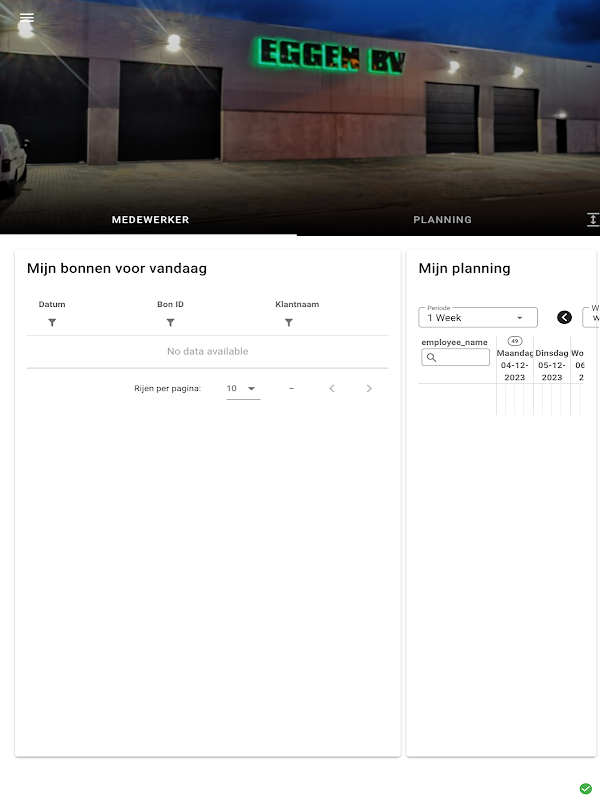This screenshot has height=800, width=600.
Task: Sort by Bon ID column header
Action: click(170, 304)
